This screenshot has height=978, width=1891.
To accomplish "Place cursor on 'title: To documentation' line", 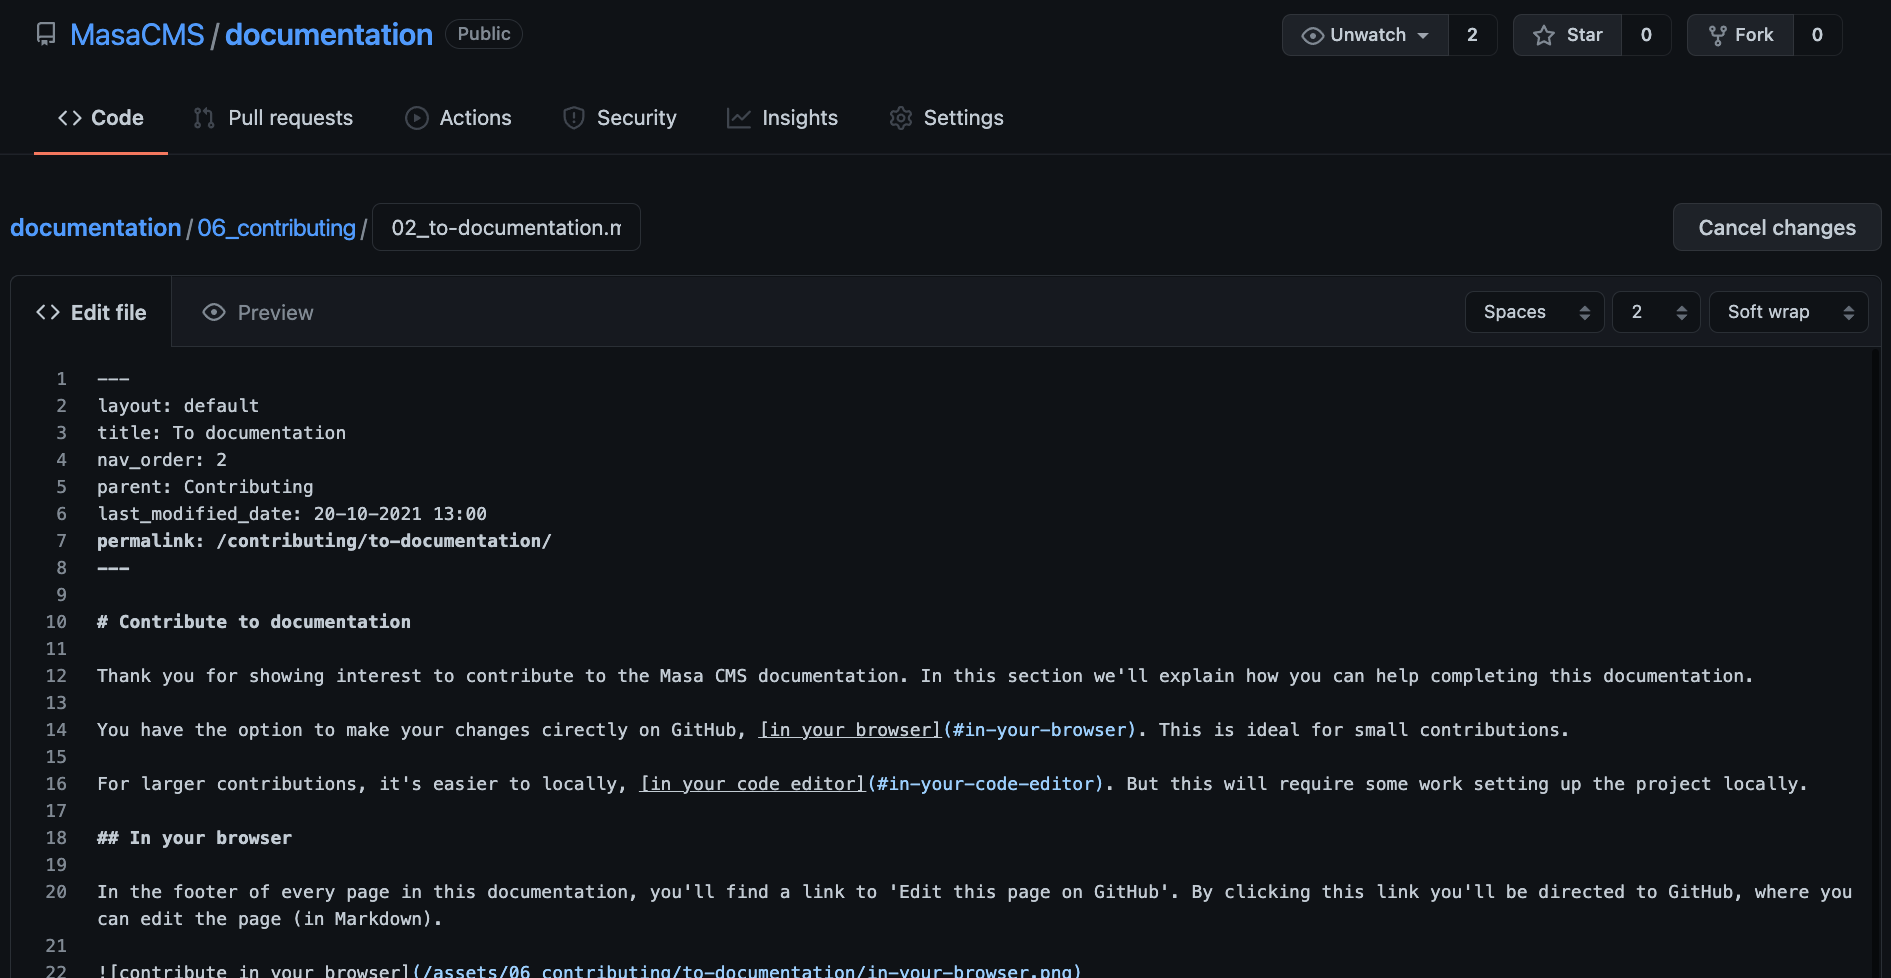I will tap(221, 433).
